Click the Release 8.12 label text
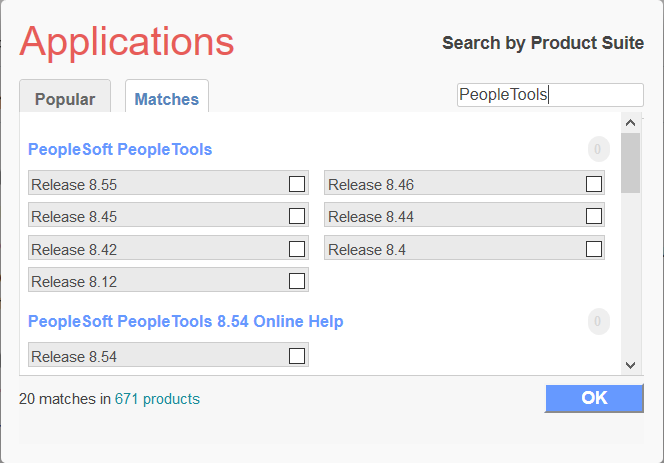 (x=74, y=282)
